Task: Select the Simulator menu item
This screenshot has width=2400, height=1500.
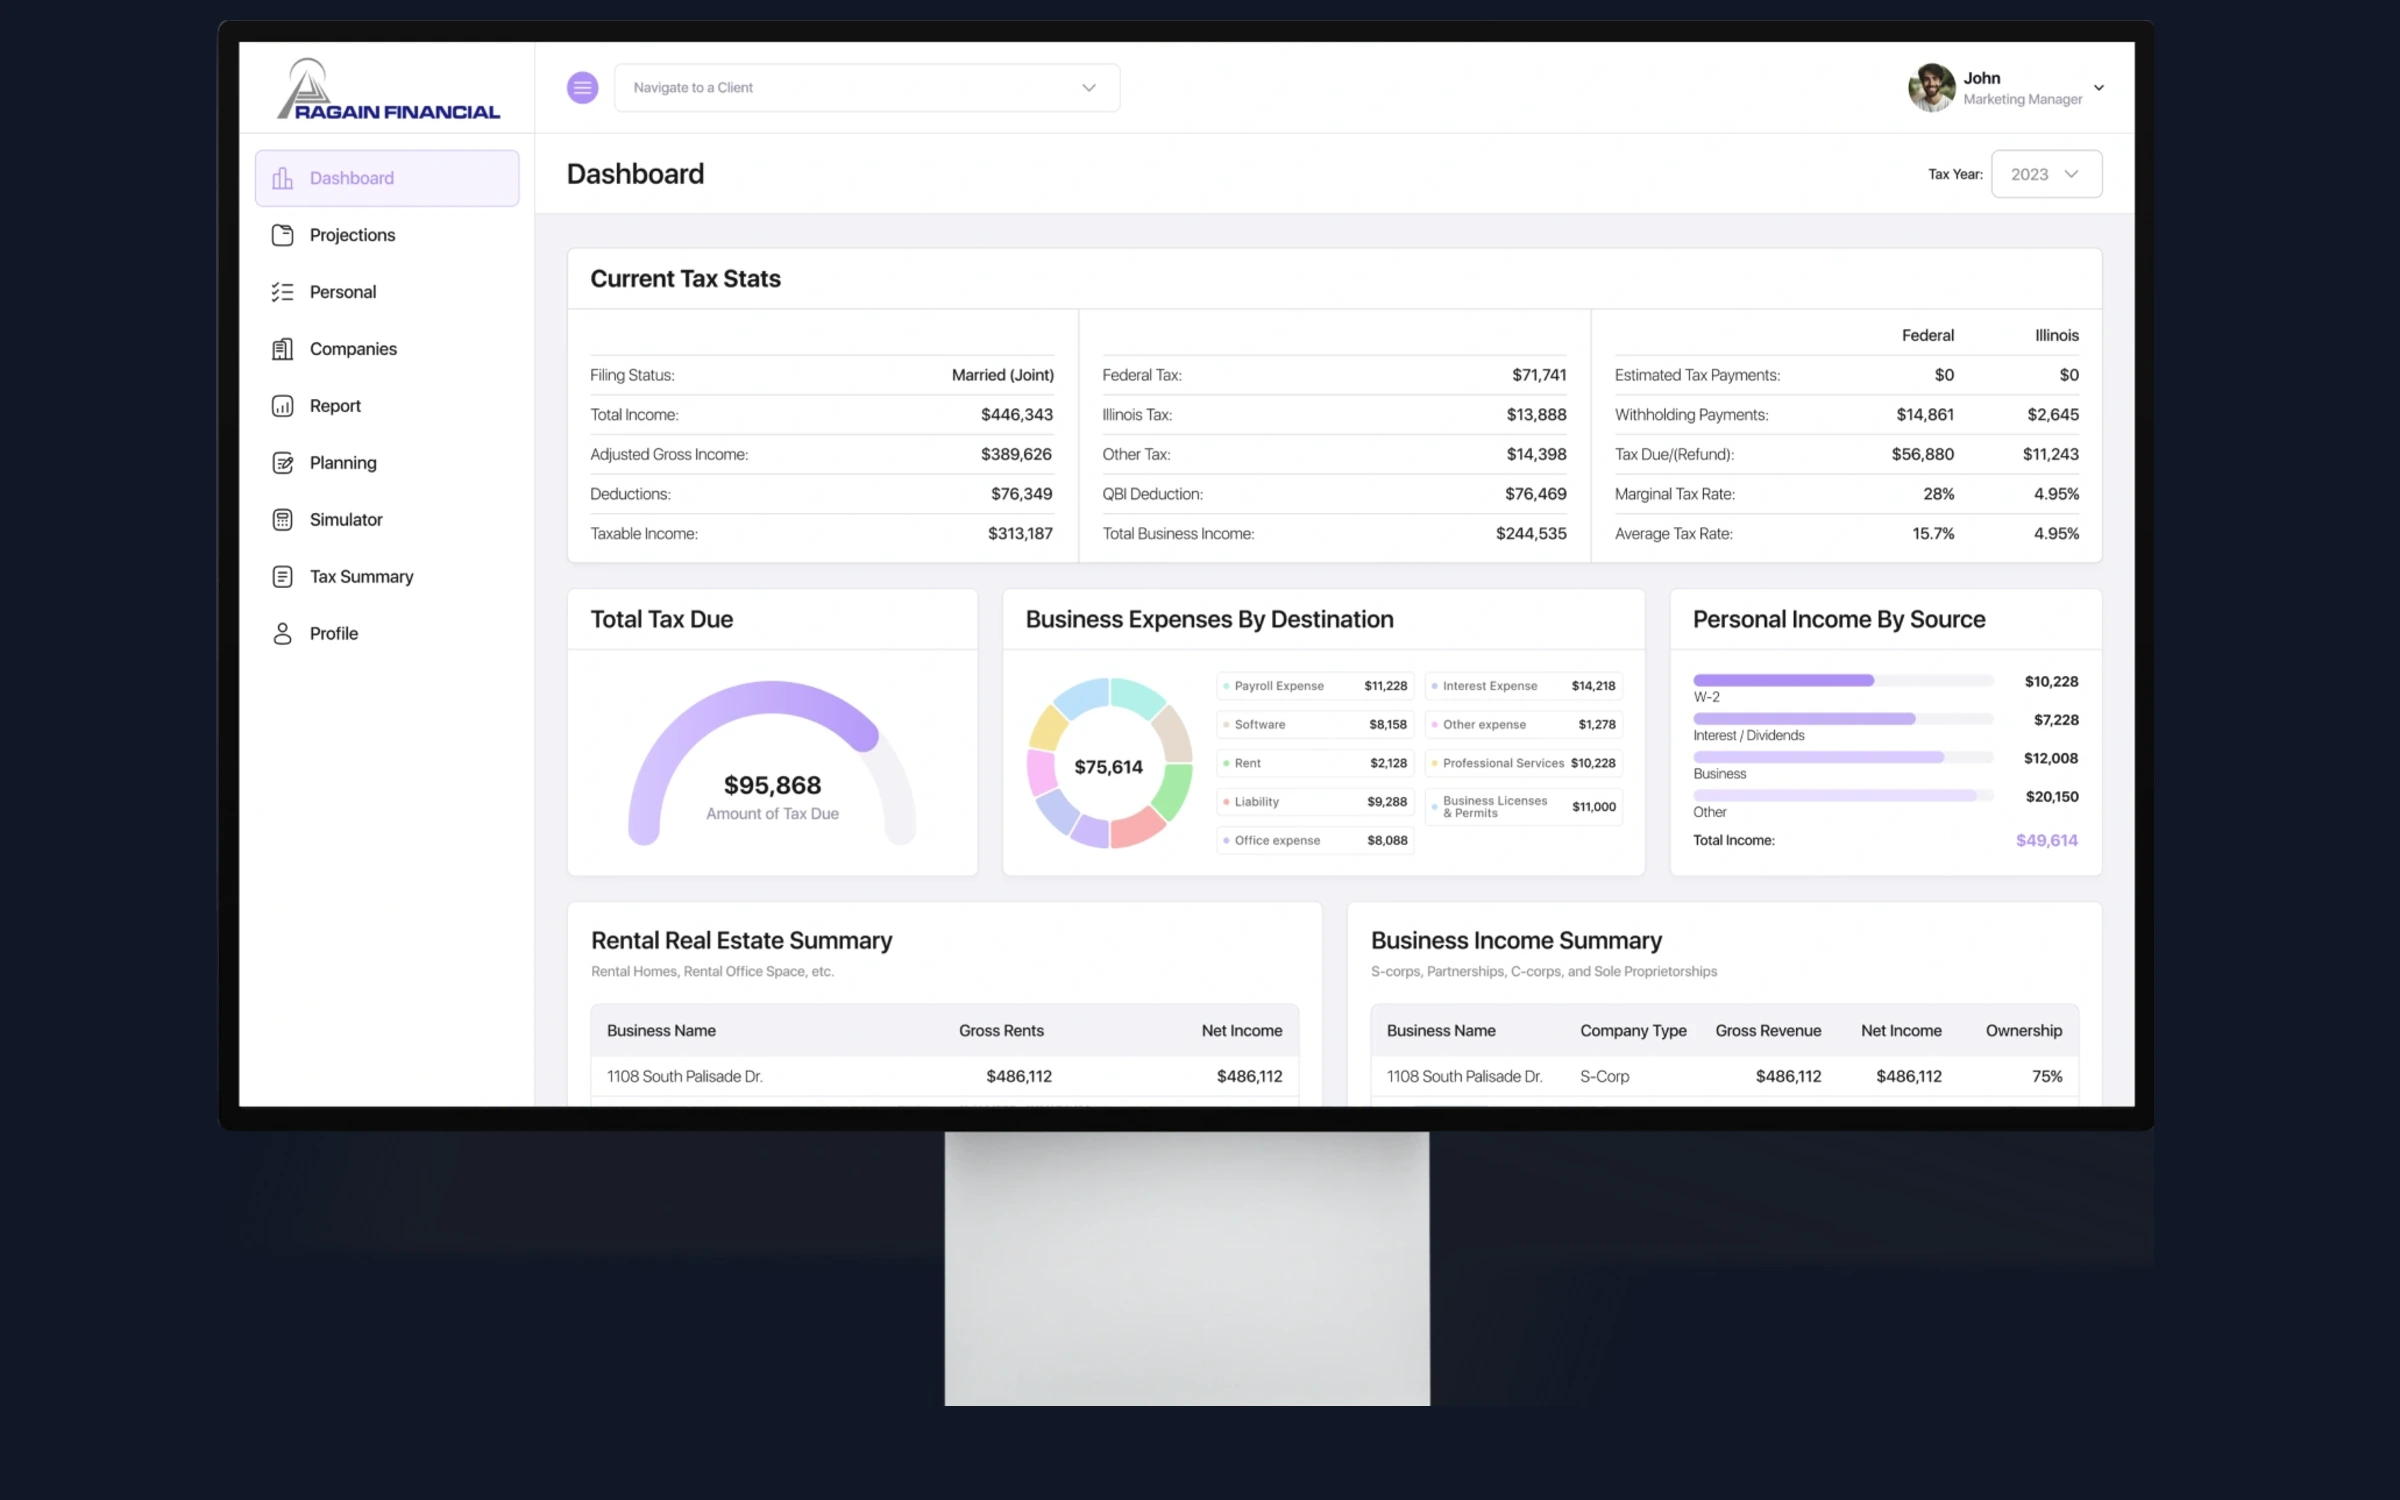Action: coord(387,520)
